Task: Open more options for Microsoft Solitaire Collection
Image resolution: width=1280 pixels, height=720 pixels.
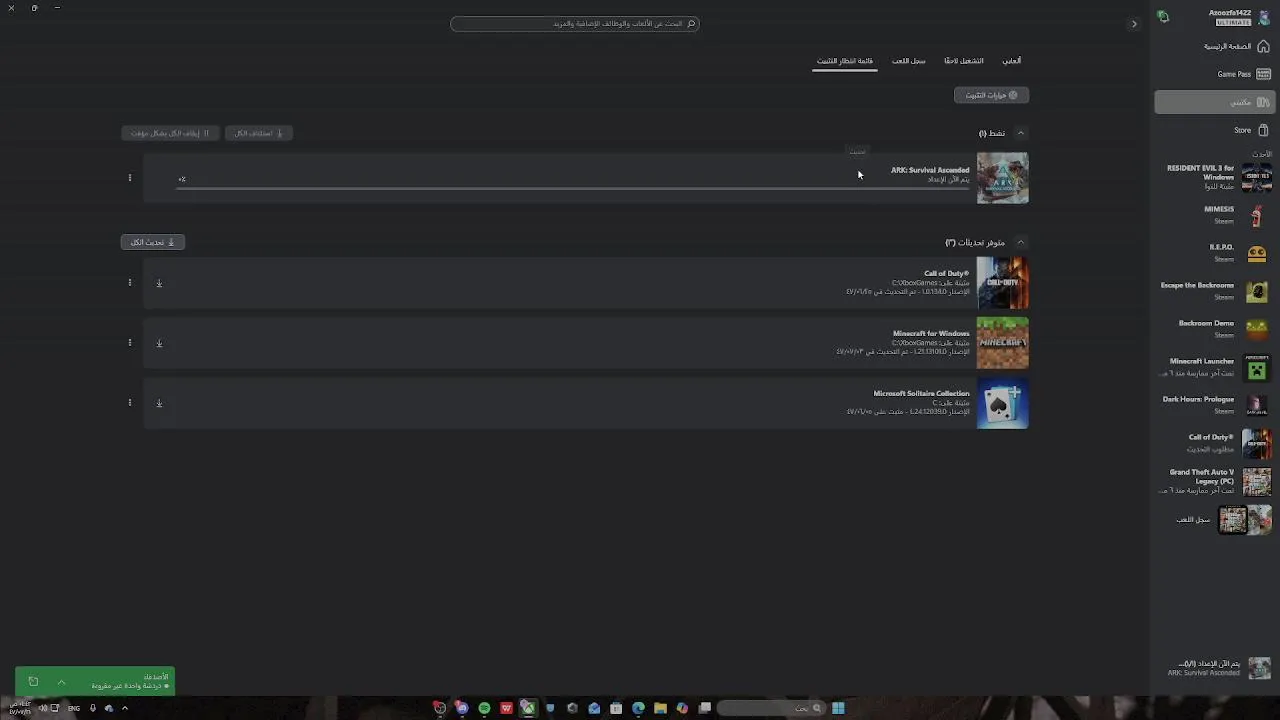Action: point(129,403)
